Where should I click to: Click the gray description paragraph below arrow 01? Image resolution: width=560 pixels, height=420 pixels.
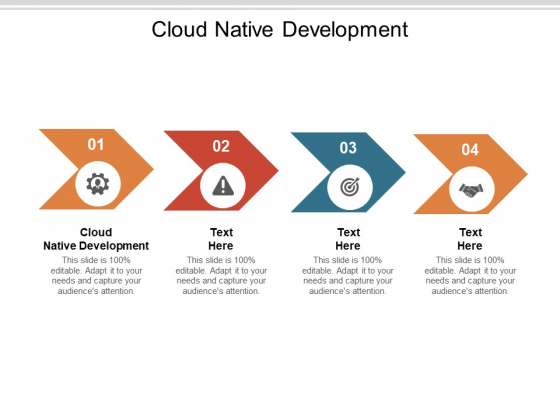click(x=96, y=275)
